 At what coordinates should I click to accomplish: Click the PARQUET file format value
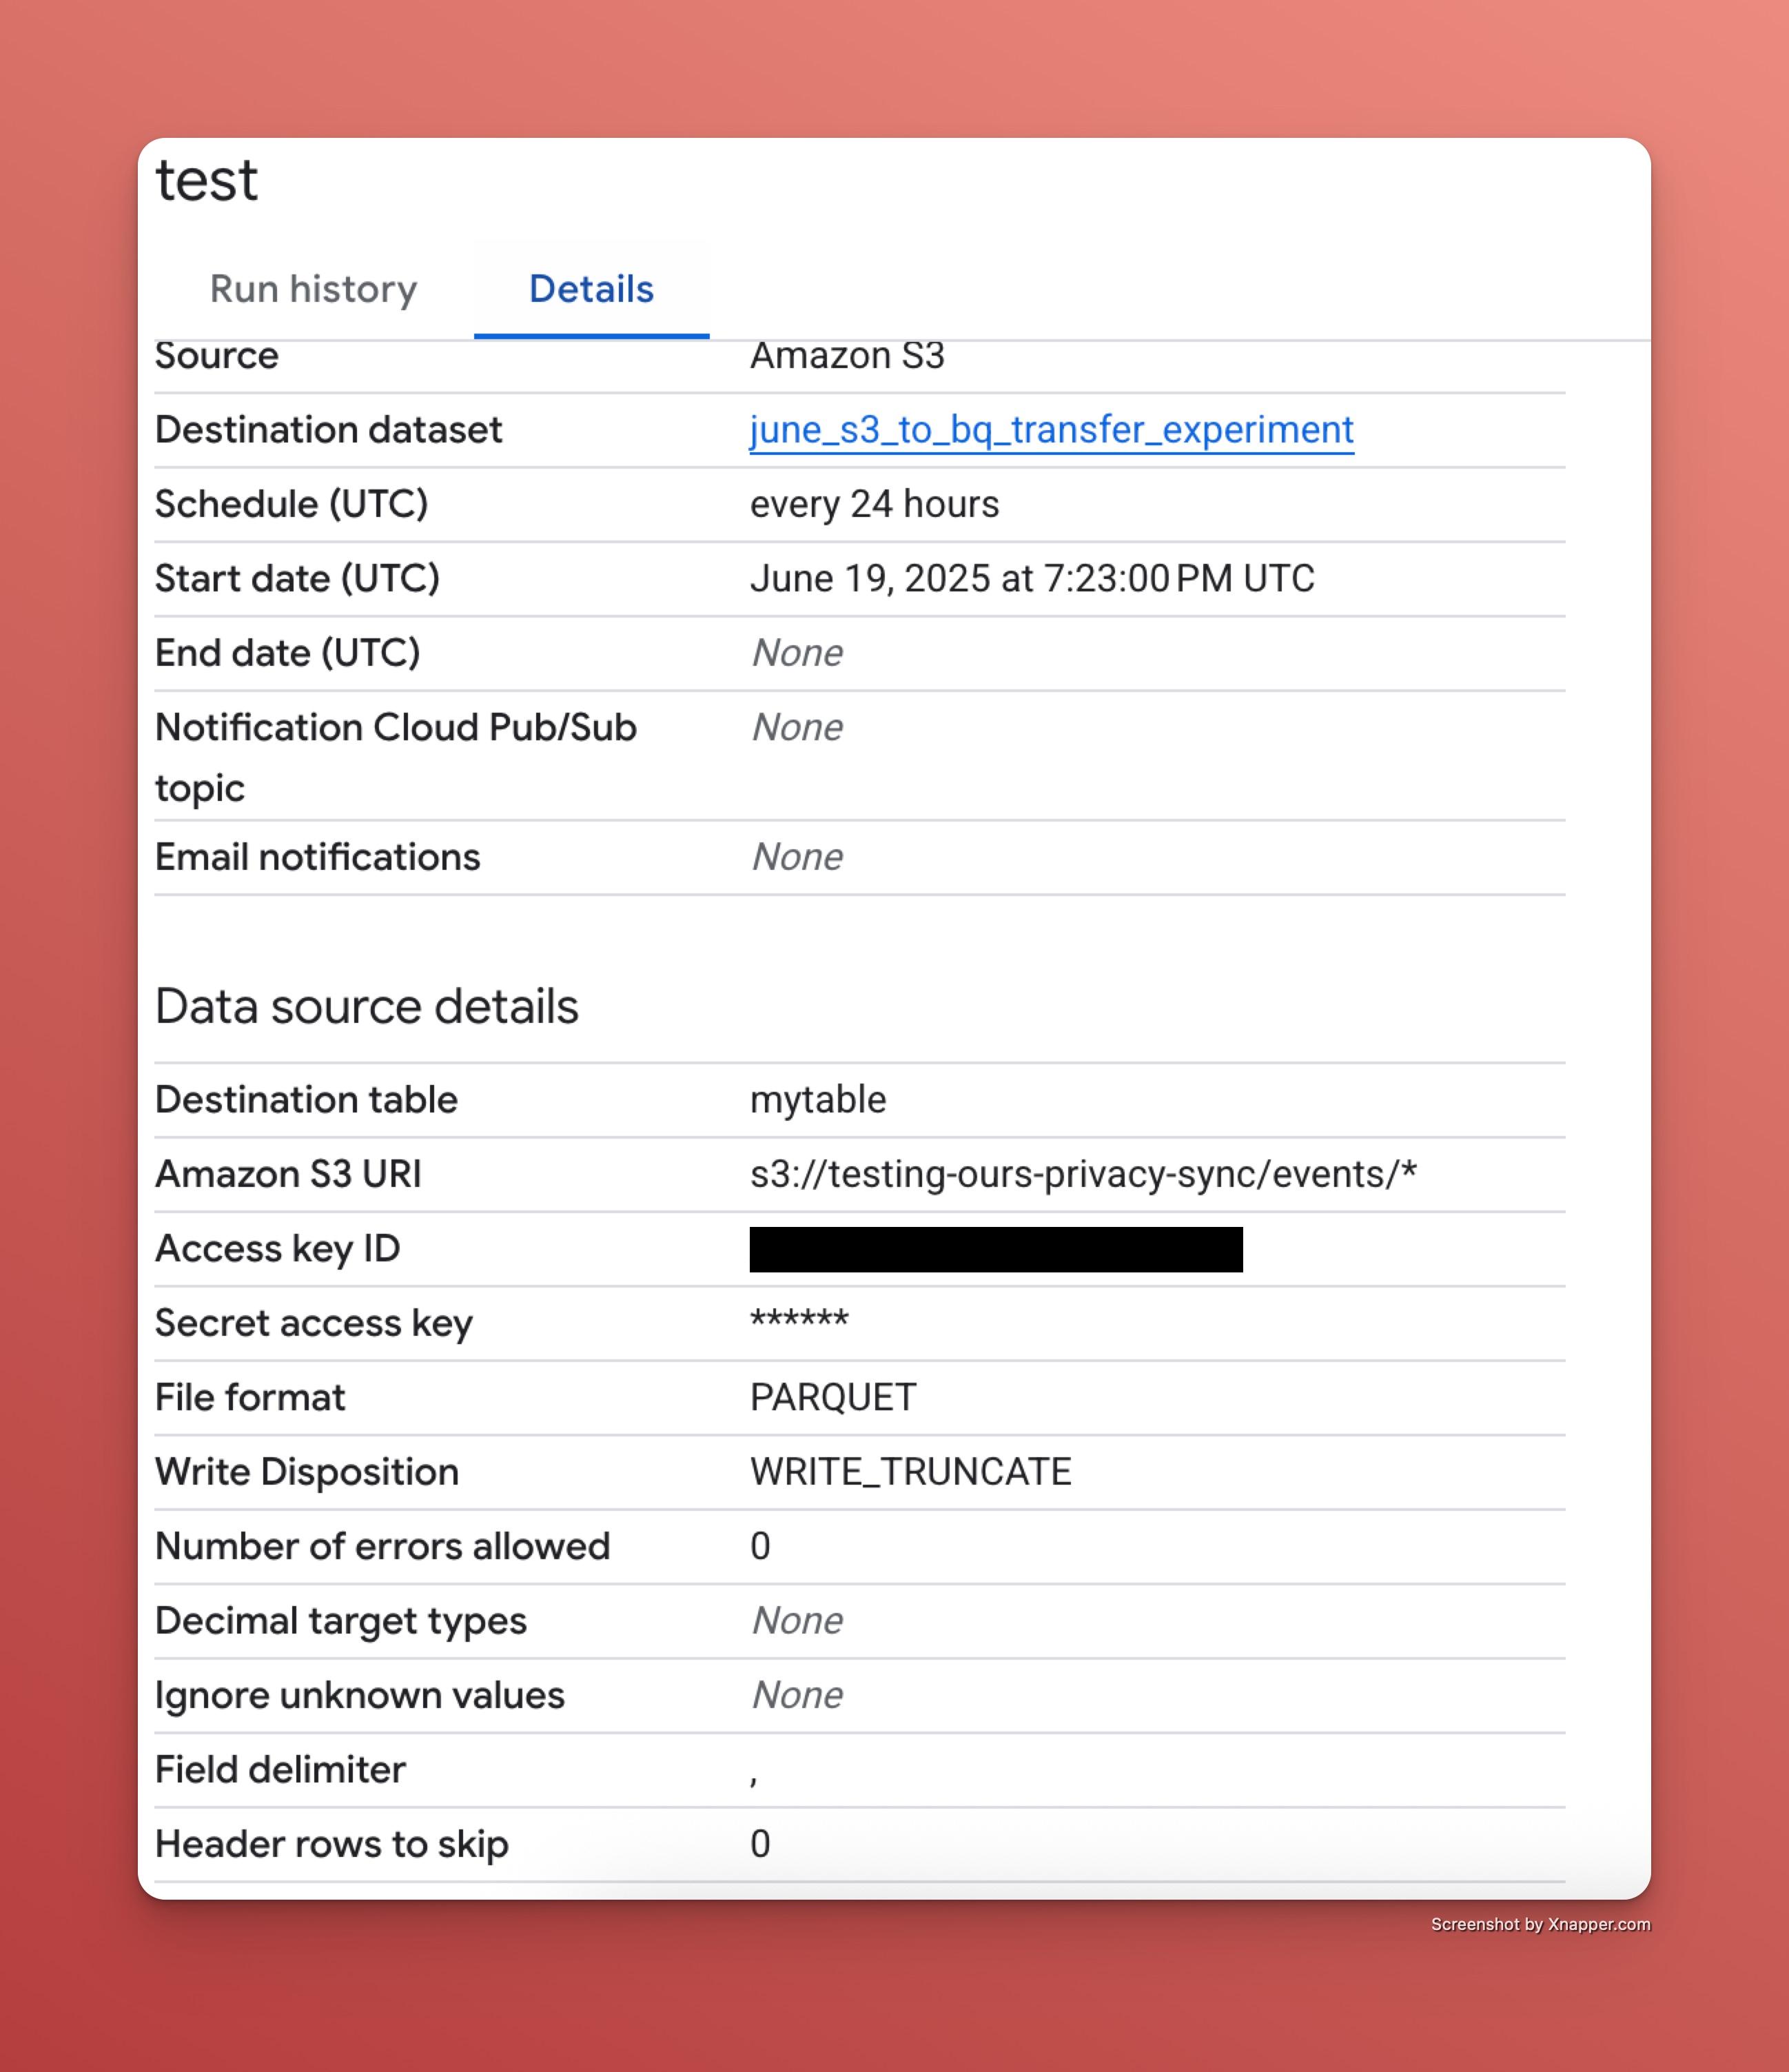pos(833,1398)
